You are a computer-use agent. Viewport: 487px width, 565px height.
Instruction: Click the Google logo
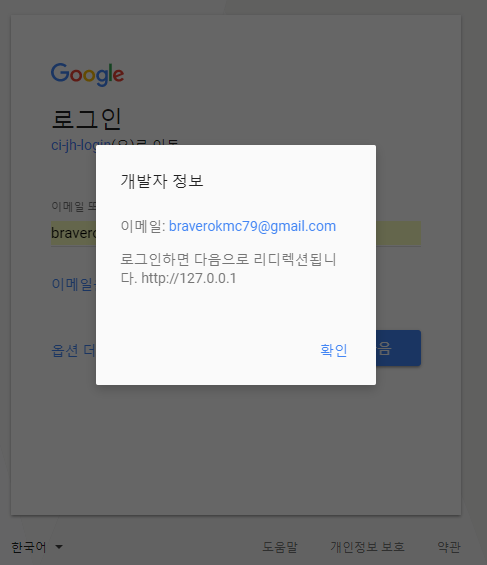(88, 75)
